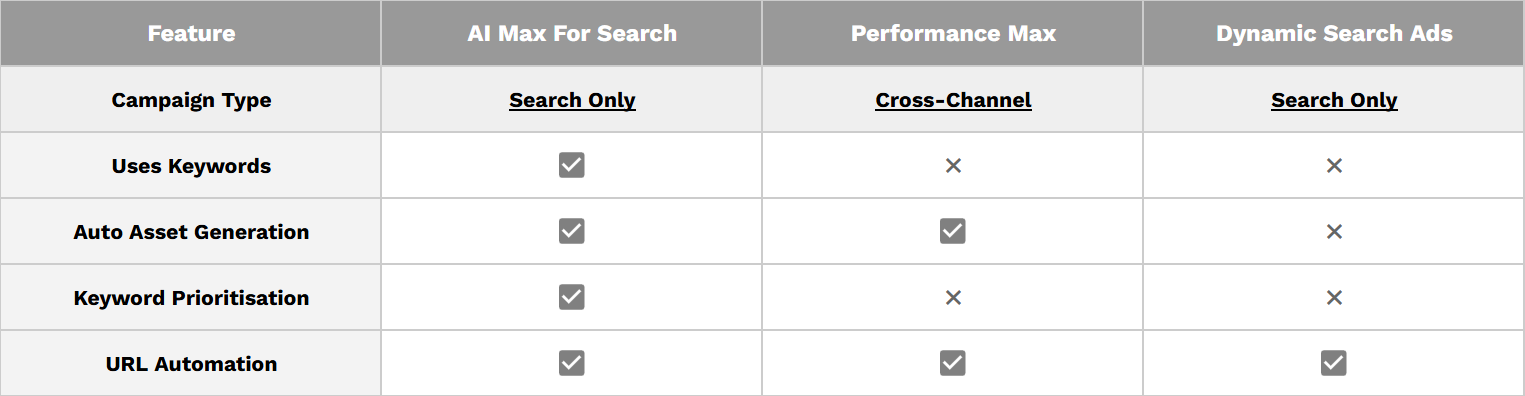Click Uses Keywords X mark under Performance Max
This screenshot has height=396, width=1525.
[953, 165]
